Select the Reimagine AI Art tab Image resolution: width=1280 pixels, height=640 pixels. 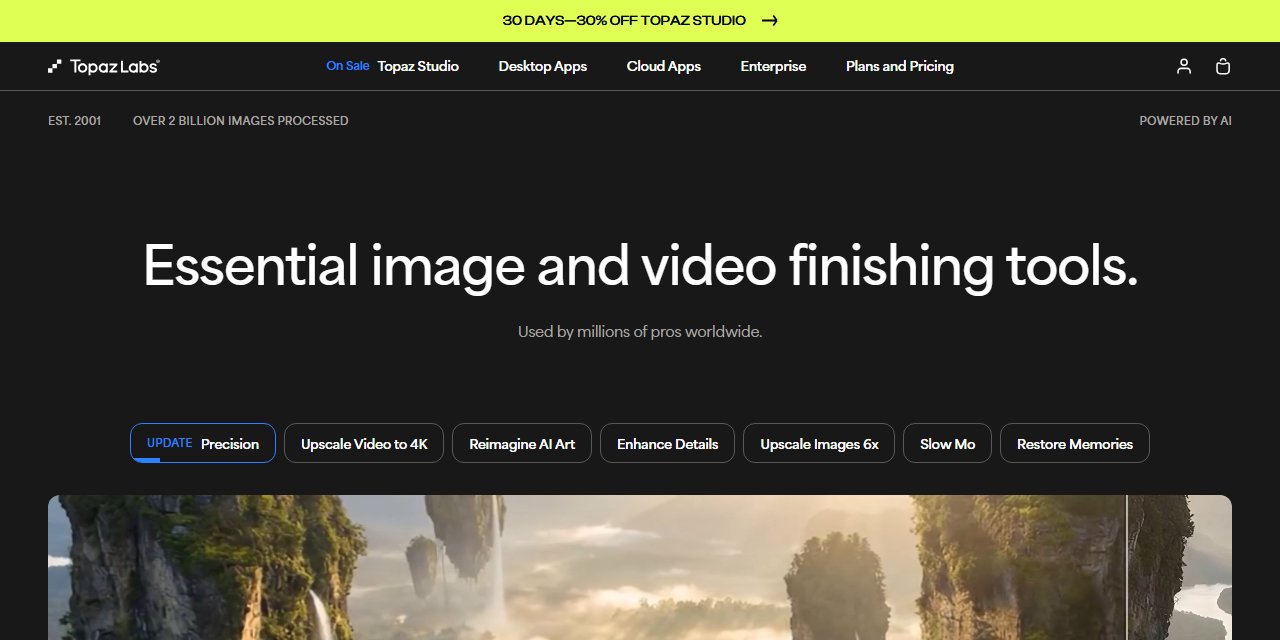(522, 443)
